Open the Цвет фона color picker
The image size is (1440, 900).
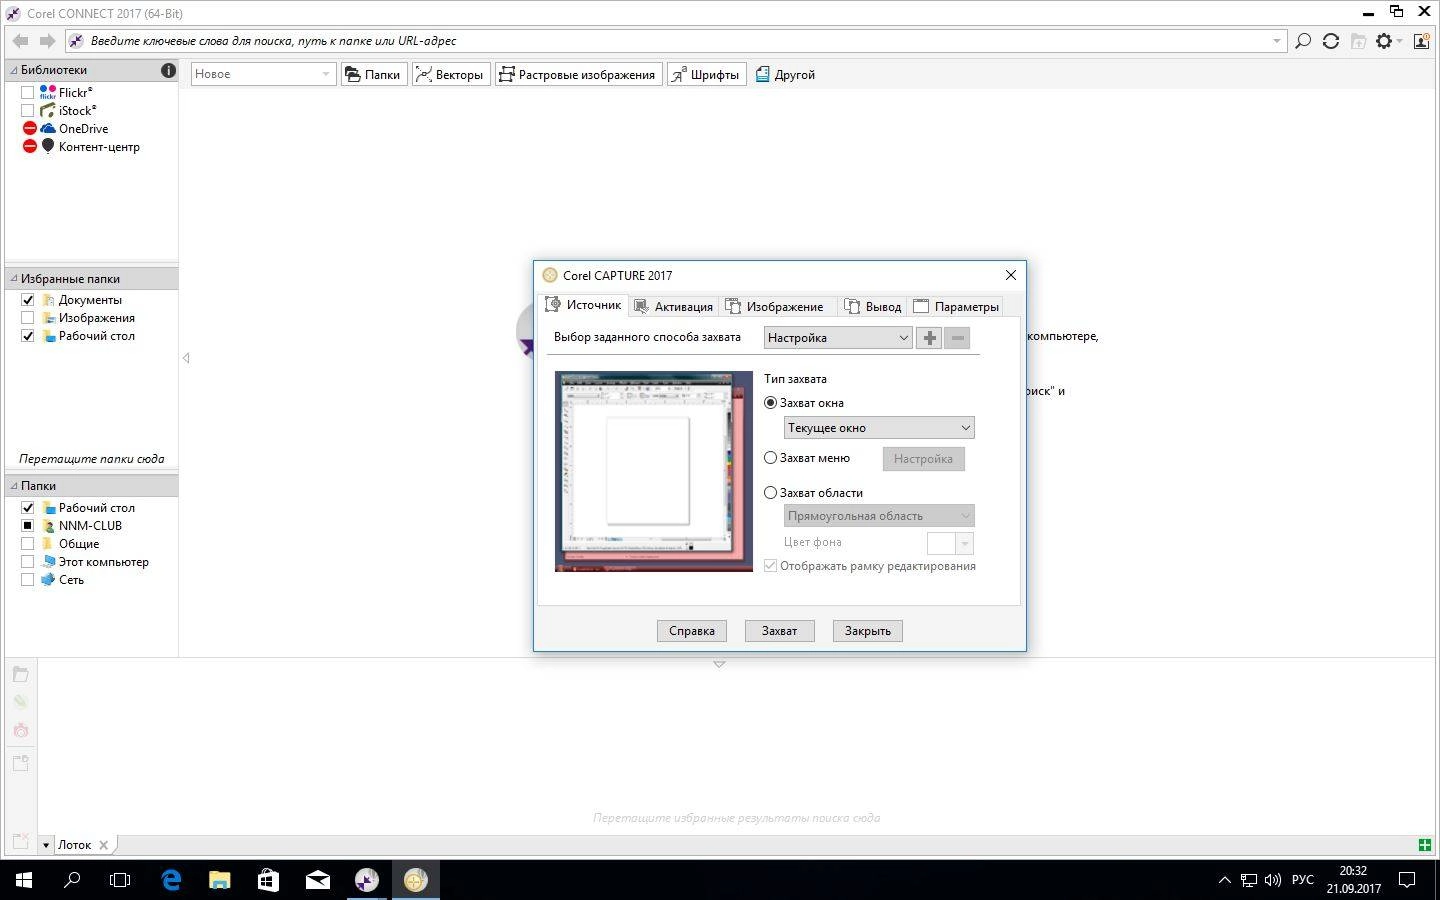[x=950, y=543]
